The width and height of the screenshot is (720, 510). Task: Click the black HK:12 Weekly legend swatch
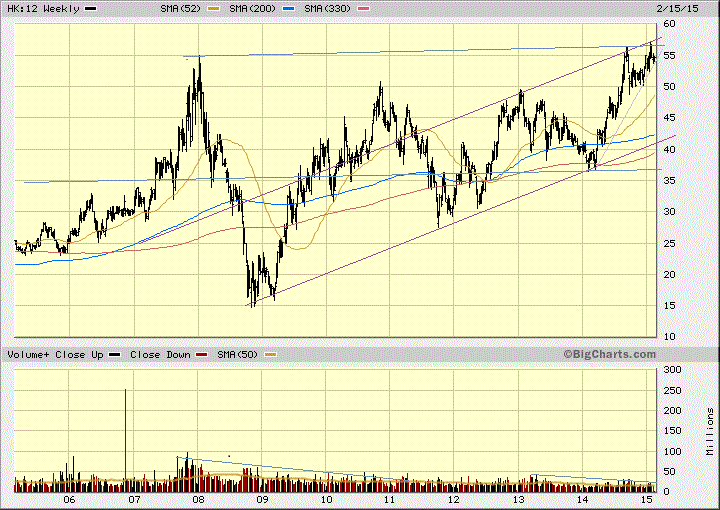pyautogui.click(x=91, y=9)
